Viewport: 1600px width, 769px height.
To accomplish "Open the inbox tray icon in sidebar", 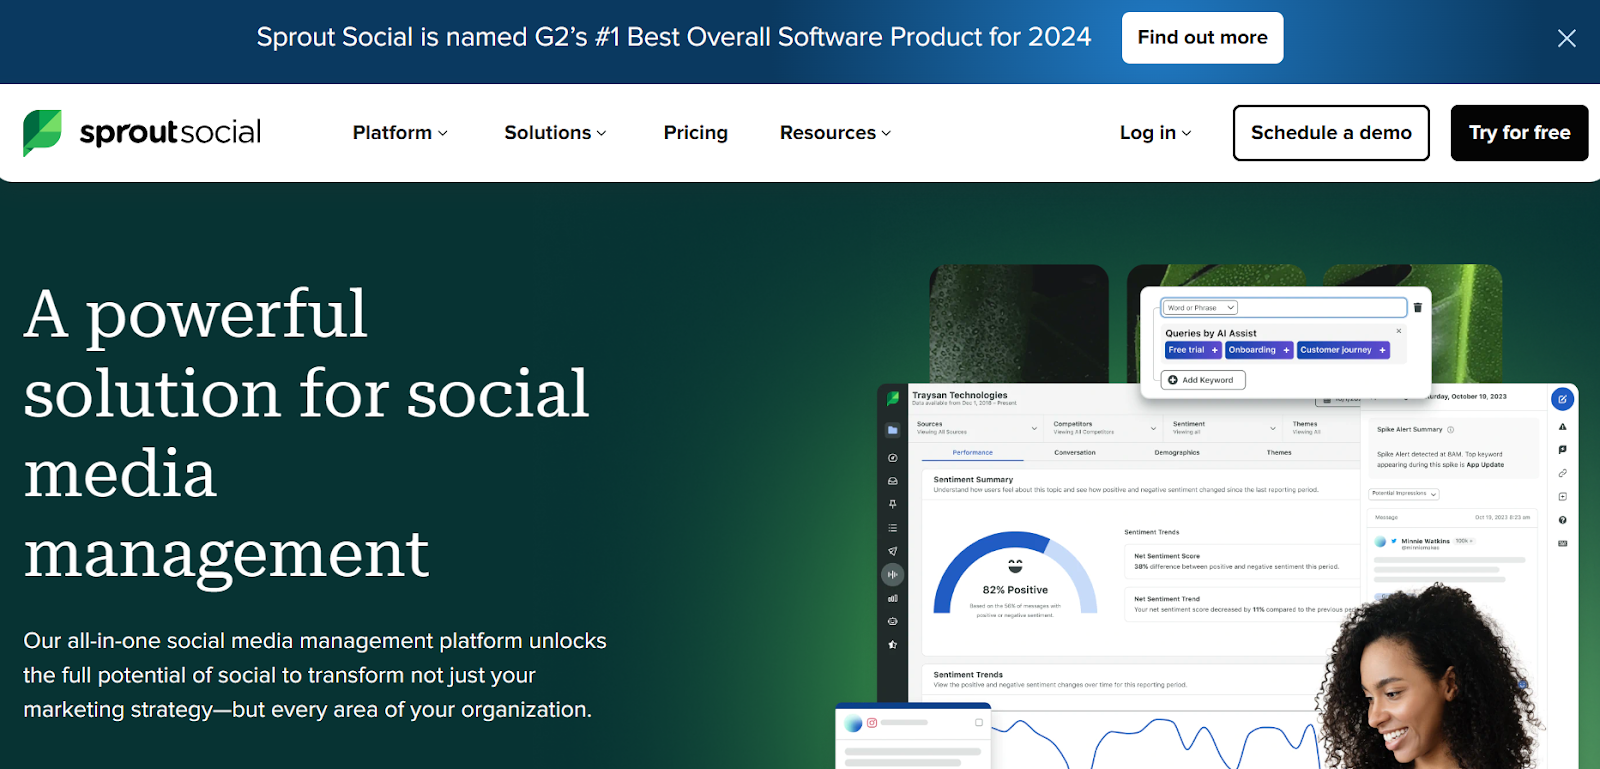I will pos(893,481).
